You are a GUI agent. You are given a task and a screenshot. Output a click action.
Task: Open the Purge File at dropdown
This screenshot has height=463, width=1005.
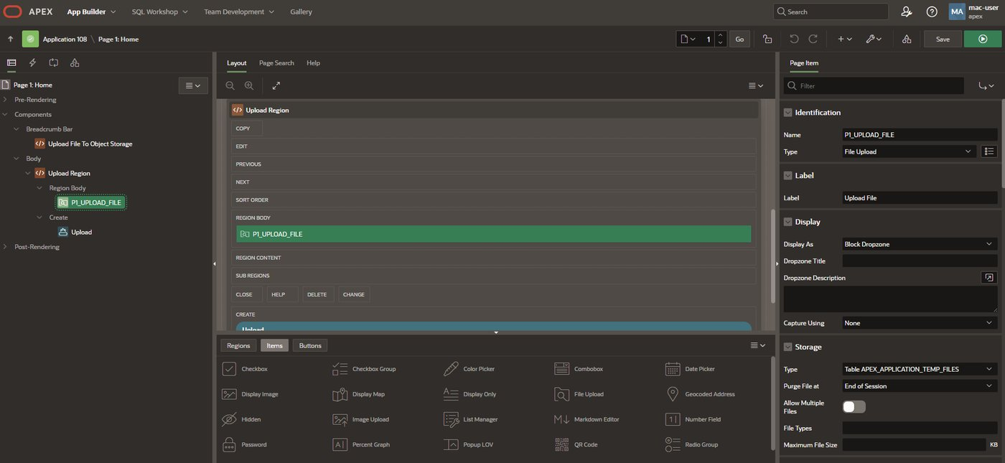920,386
